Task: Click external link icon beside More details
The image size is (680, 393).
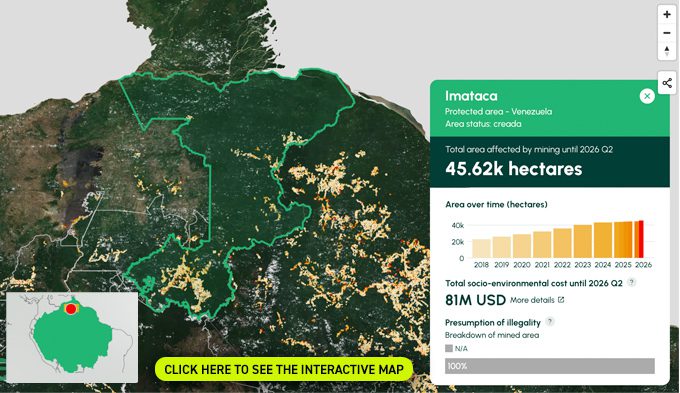Action: coord(561,300)
